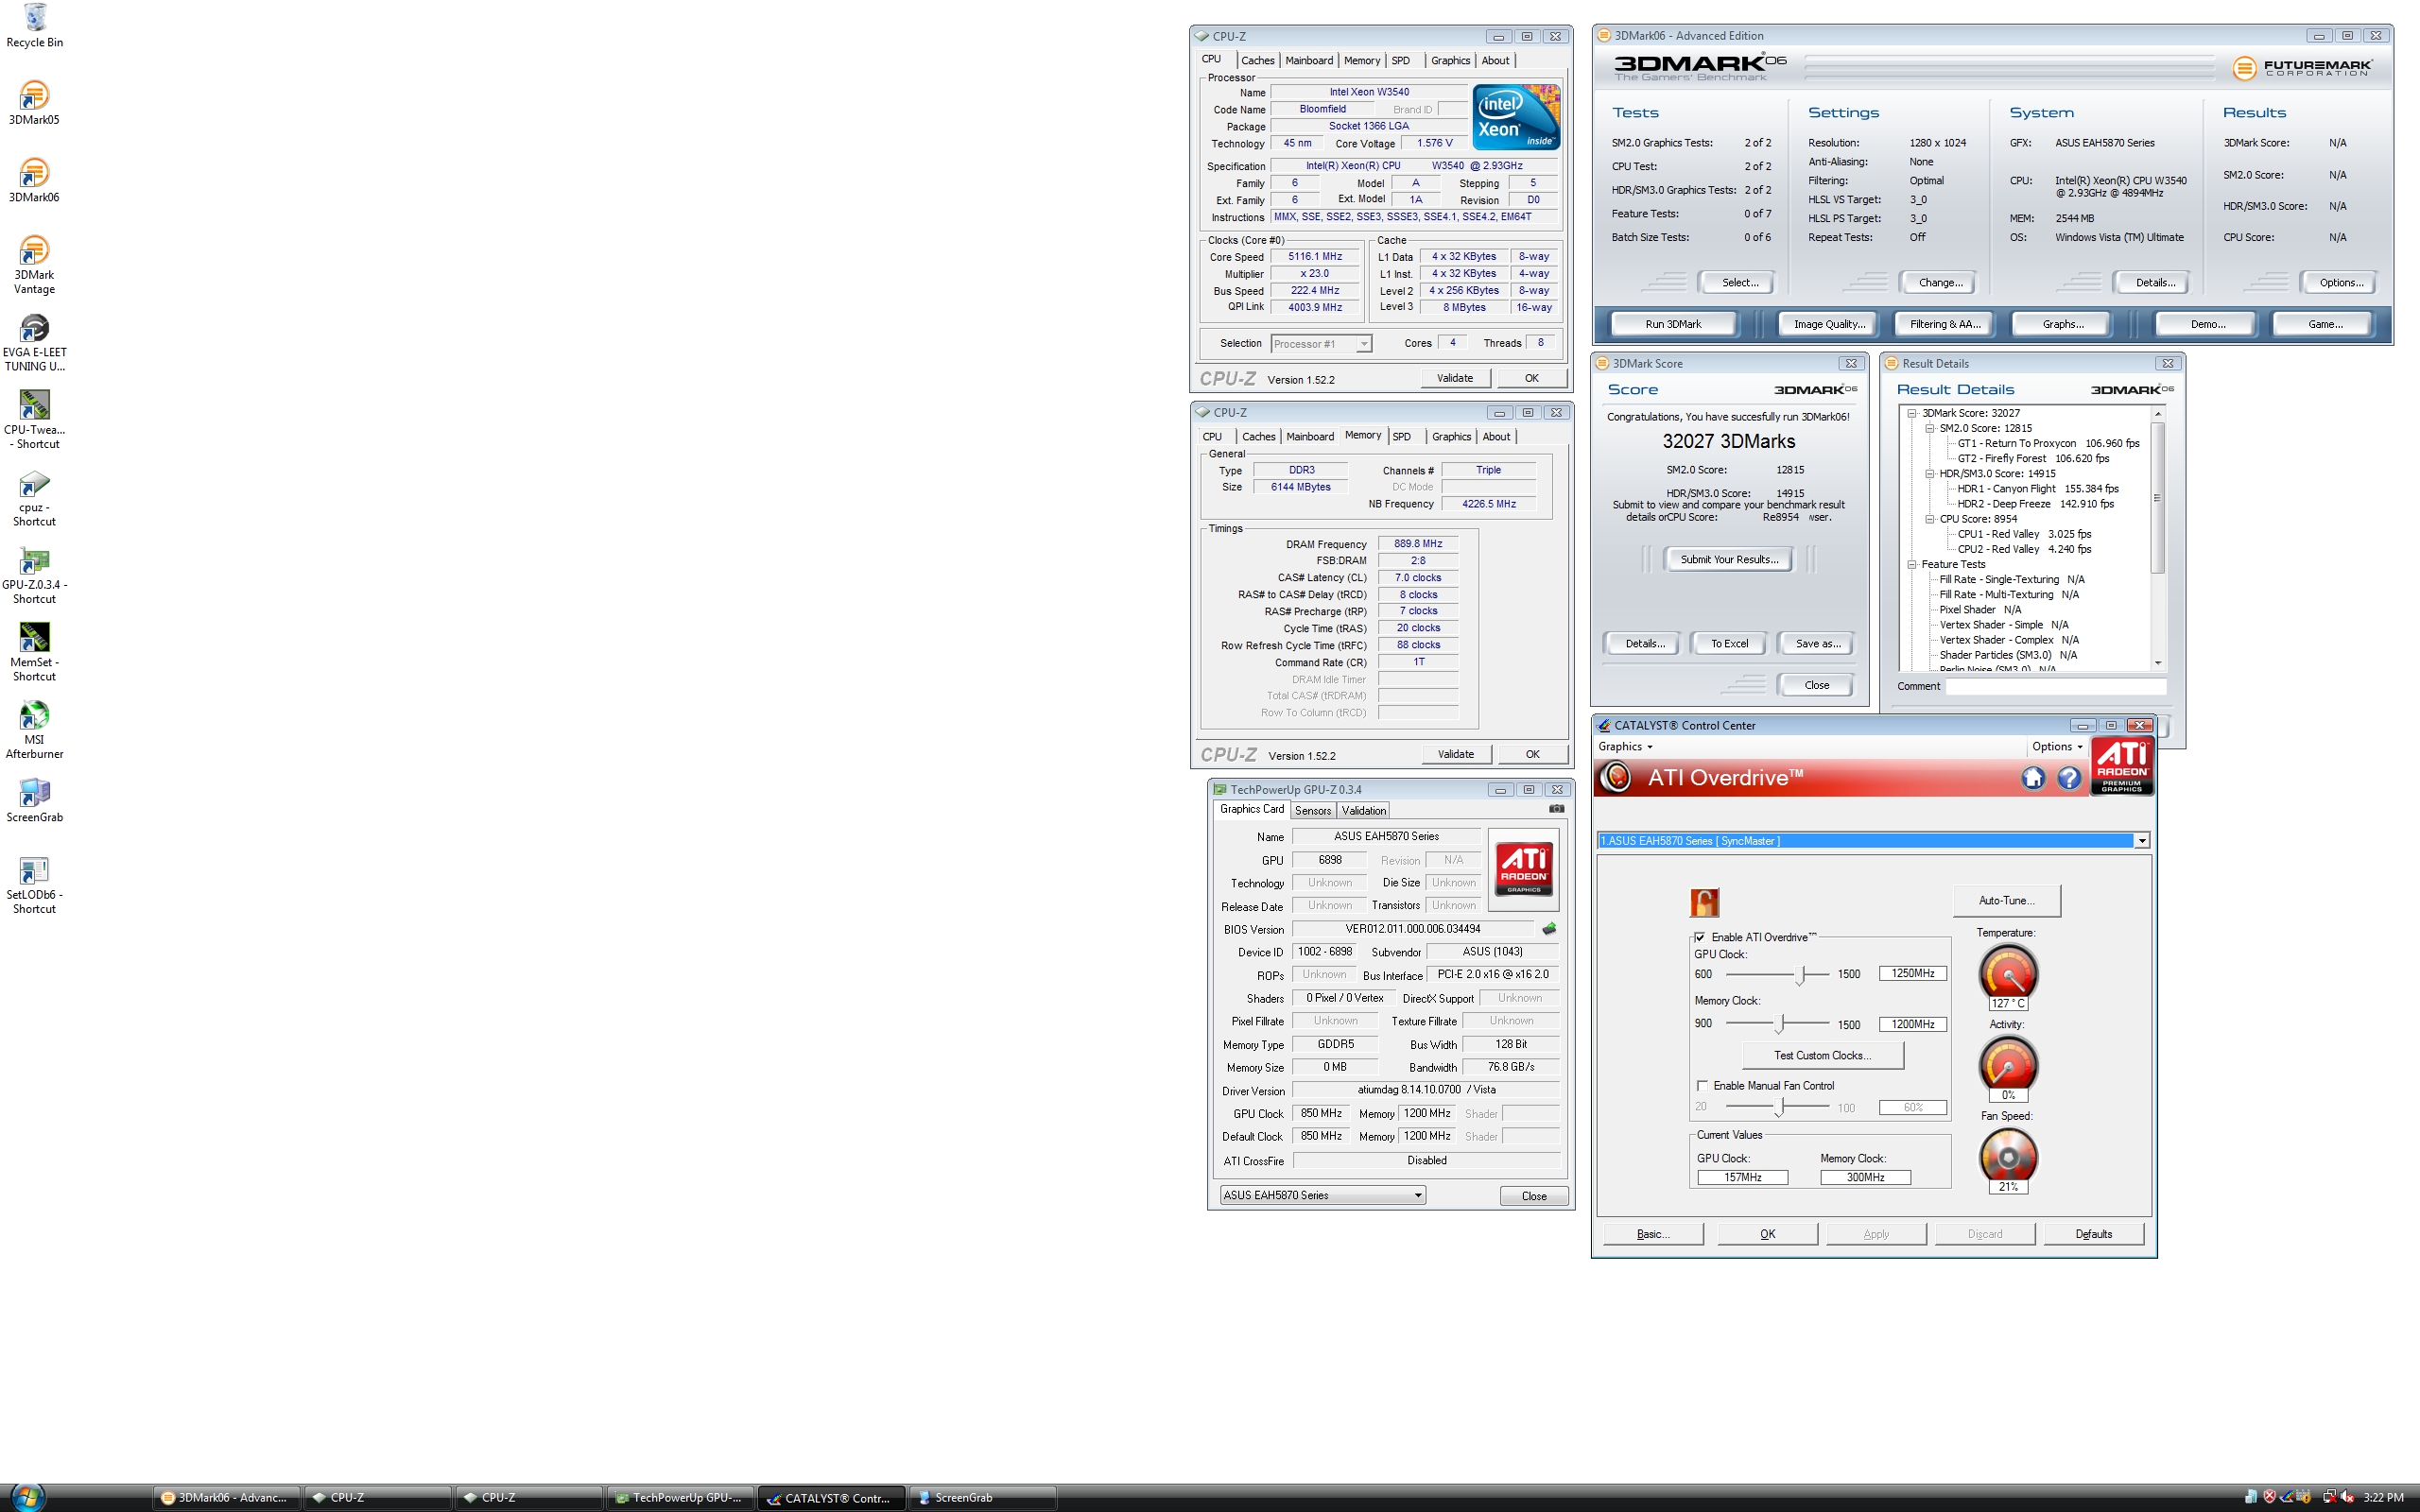
Task: Collapse the CPU Score: 8954 node
Action: [x=1930, y=519]
